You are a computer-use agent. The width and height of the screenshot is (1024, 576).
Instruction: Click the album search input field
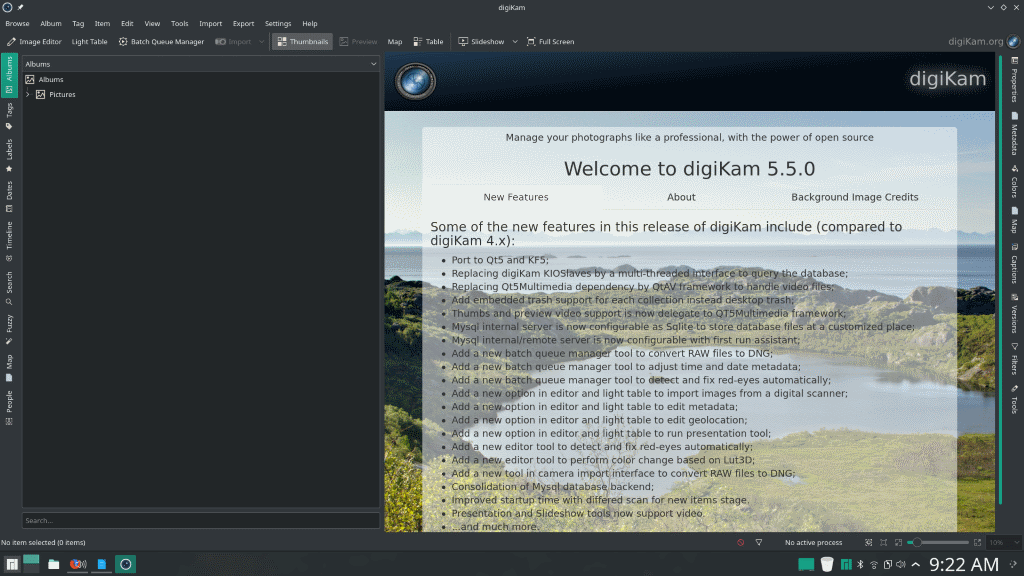point(200,520)
